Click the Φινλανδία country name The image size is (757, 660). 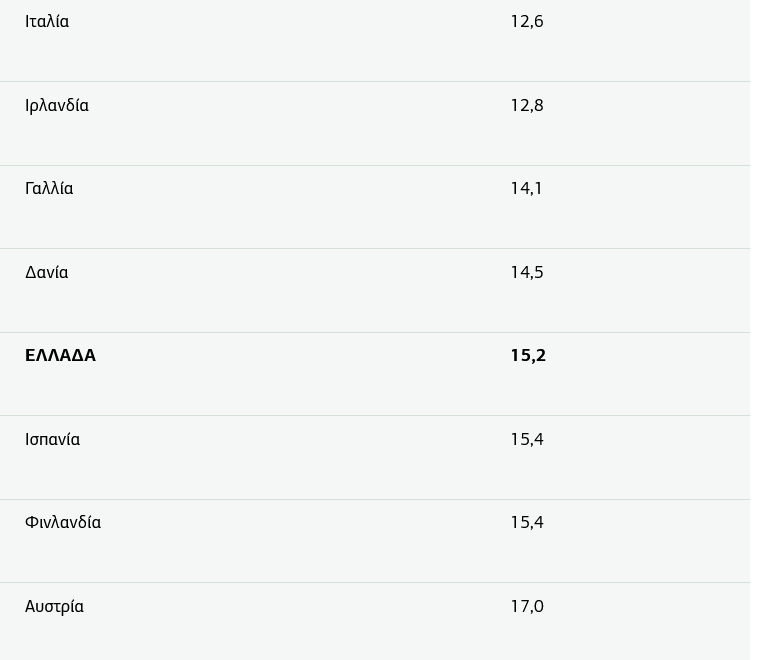(x=63, y=523)
